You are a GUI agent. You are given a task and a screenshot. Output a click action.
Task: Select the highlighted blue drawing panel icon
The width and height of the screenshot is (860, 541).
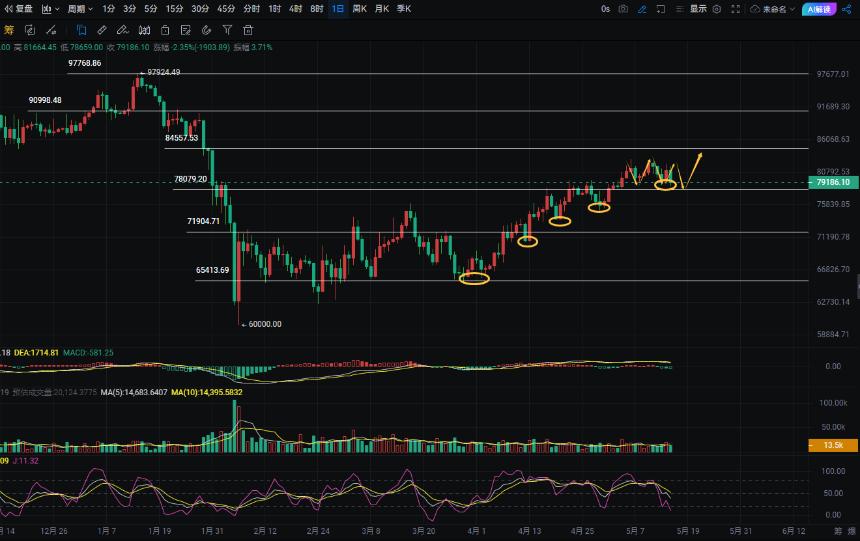point(81,30)
